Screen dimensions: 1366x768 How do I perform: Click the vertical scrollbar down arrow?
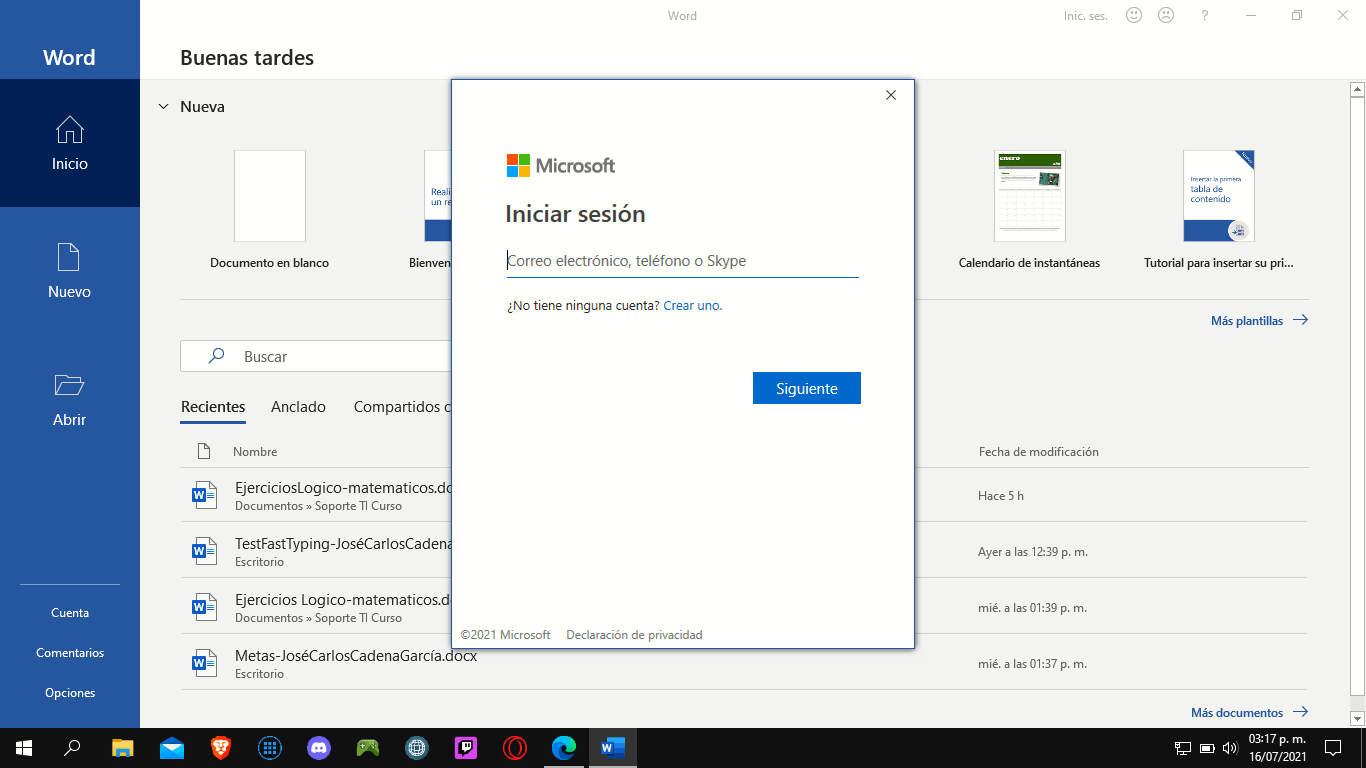[x=1357, y=718]
